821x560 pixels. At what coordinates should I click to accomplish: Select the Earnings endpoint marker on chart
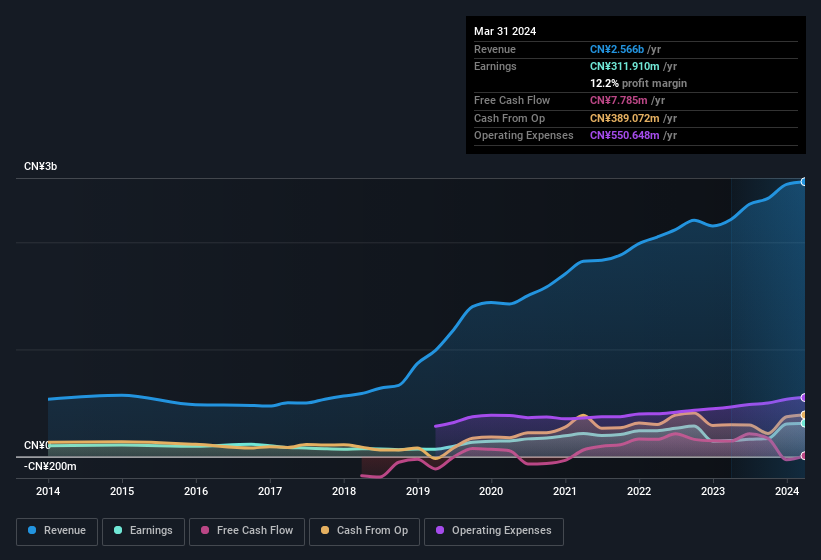pyautogui.click(x=804, y=423)
